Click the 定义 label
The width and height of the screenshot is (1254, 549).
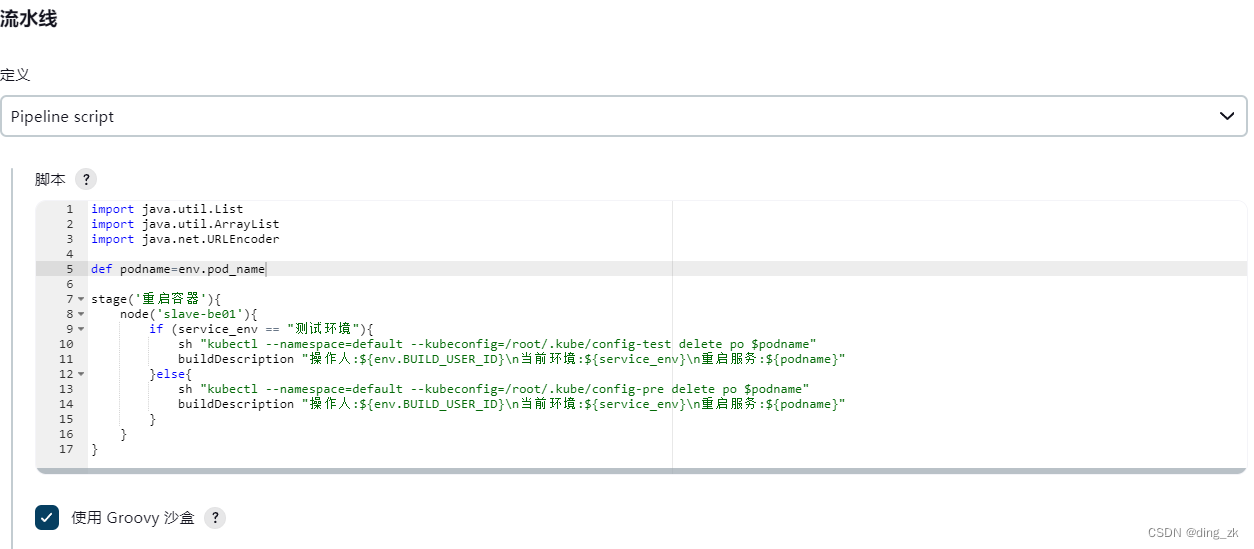(x=15, y=75)
